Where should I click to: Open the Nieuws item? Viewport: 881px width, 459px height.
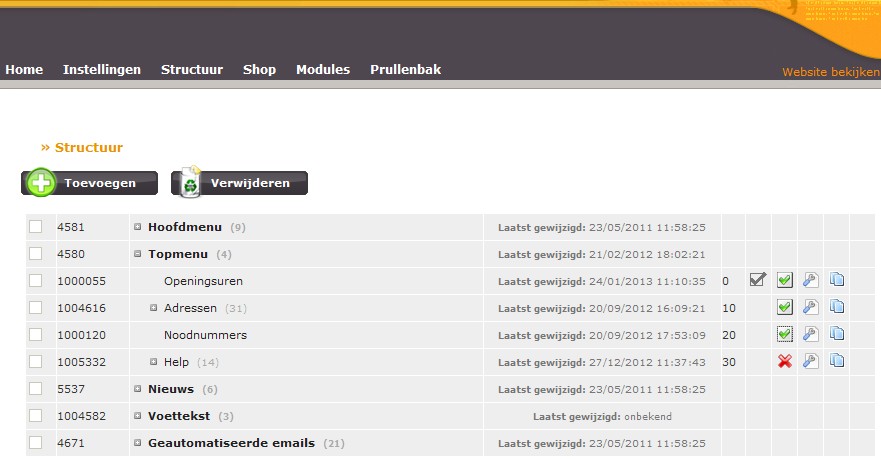click(171, 389)
